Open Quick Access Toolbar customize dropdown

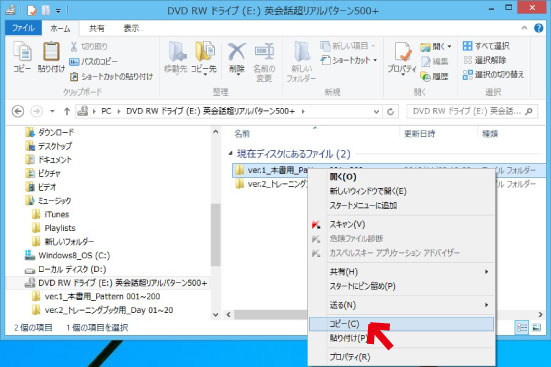pyautogui.click(x=58, y=11)
